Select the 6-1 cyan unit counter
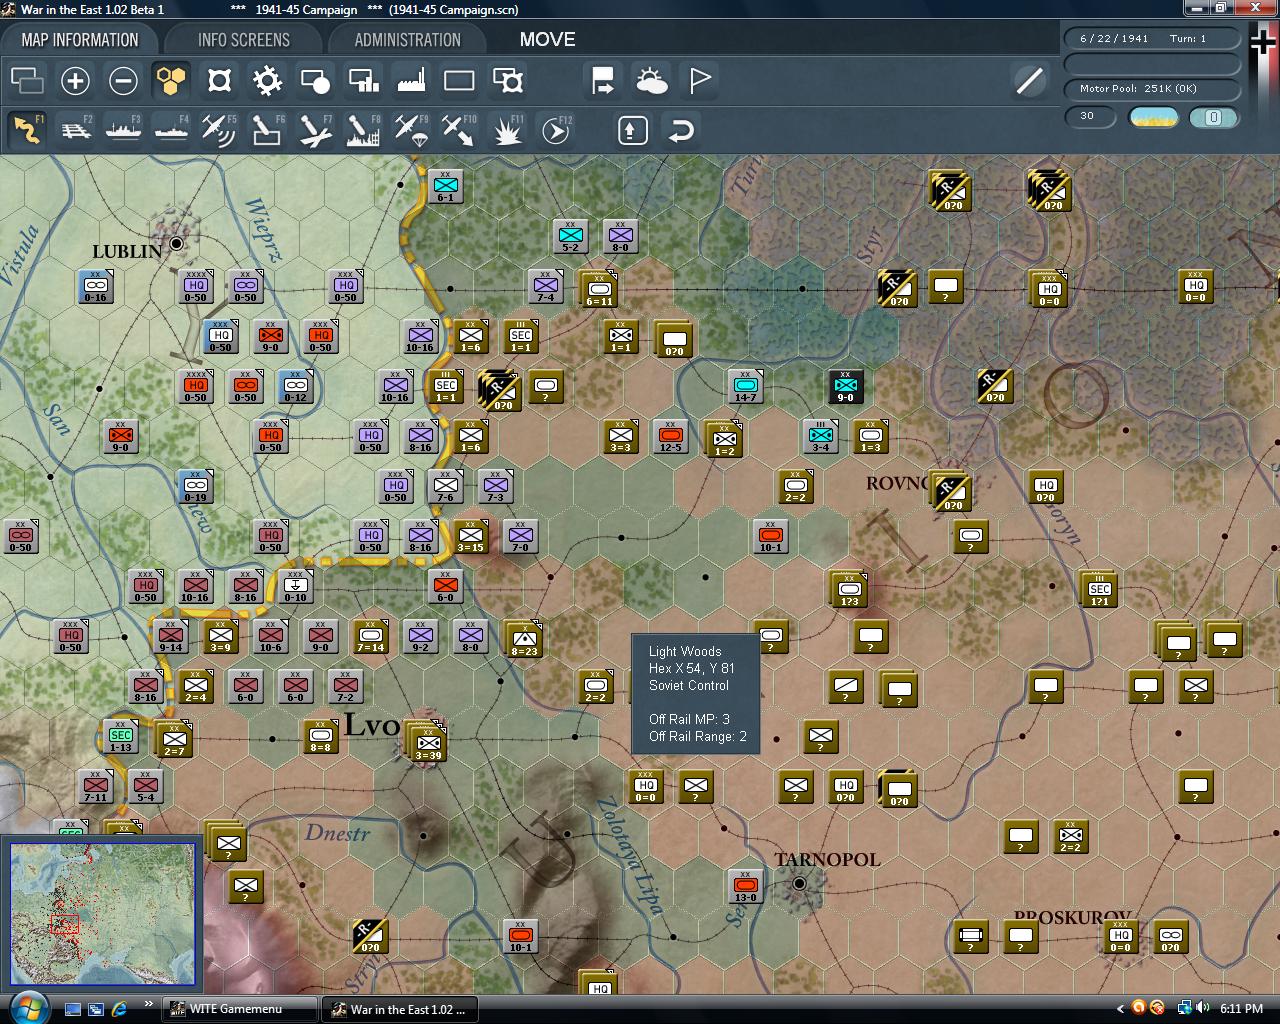The image size is (1280, 1024). (445, 187)
